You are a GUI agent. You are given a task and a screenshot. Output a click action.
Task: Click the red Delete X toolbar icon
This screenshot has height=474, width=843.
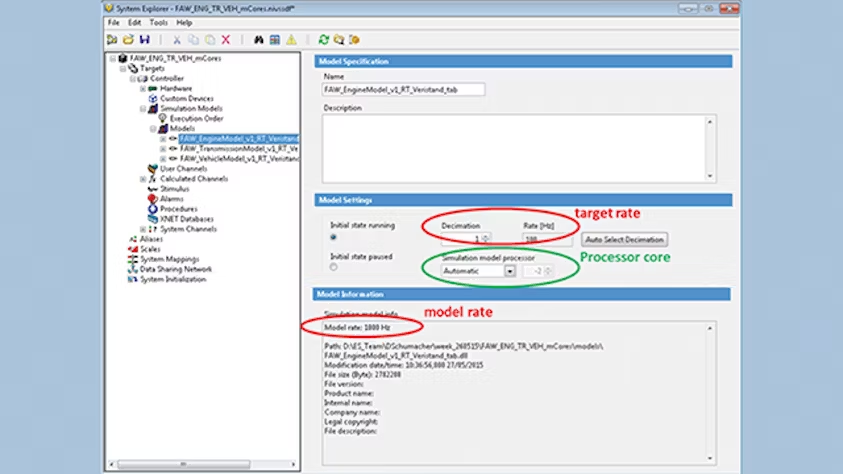click(226, 40)
